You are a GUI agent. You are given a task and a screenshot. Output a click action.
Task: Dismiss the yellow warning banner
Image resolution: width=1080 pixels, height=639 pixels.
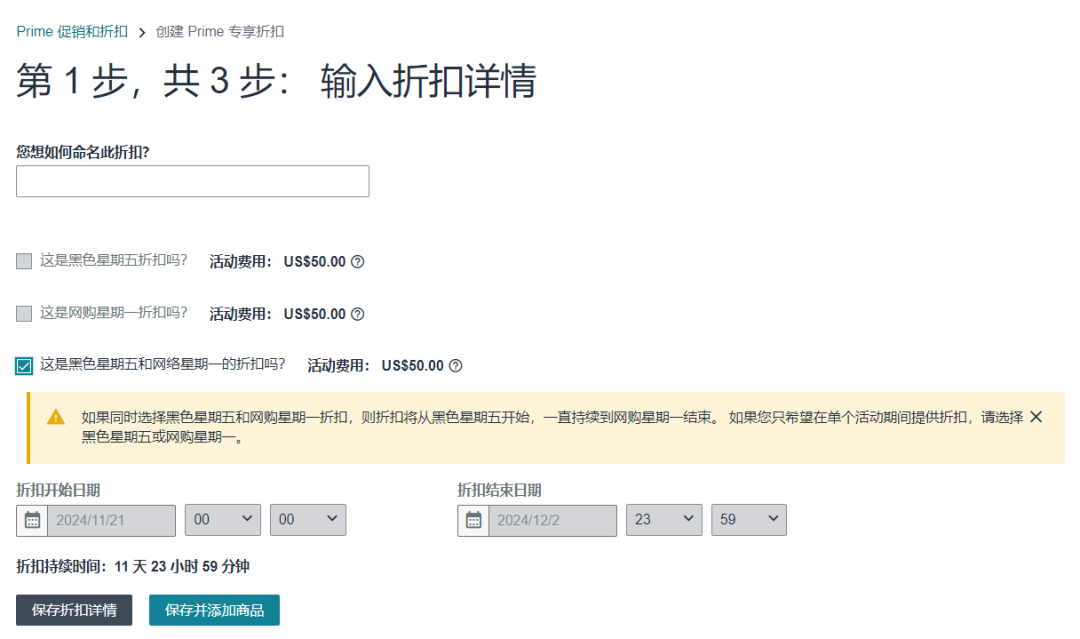click(x=1036, y=417)
